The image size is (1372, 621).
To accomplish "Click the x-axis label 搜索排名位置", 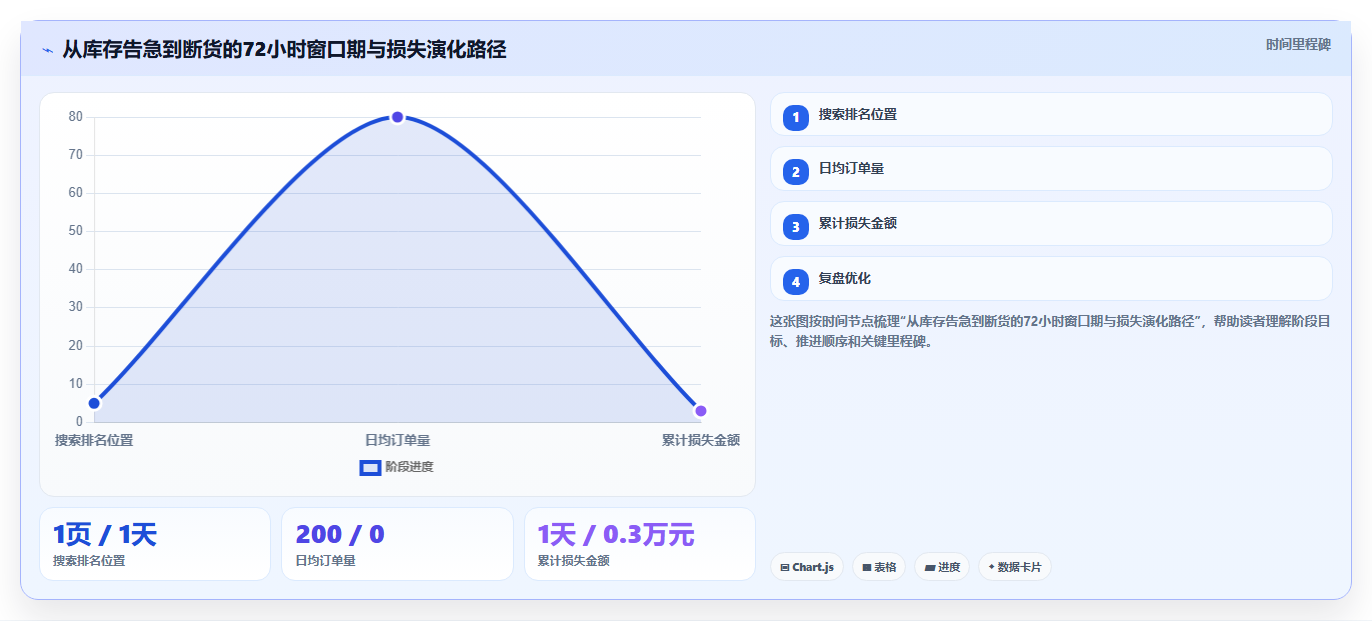I will tap(94, 440).
